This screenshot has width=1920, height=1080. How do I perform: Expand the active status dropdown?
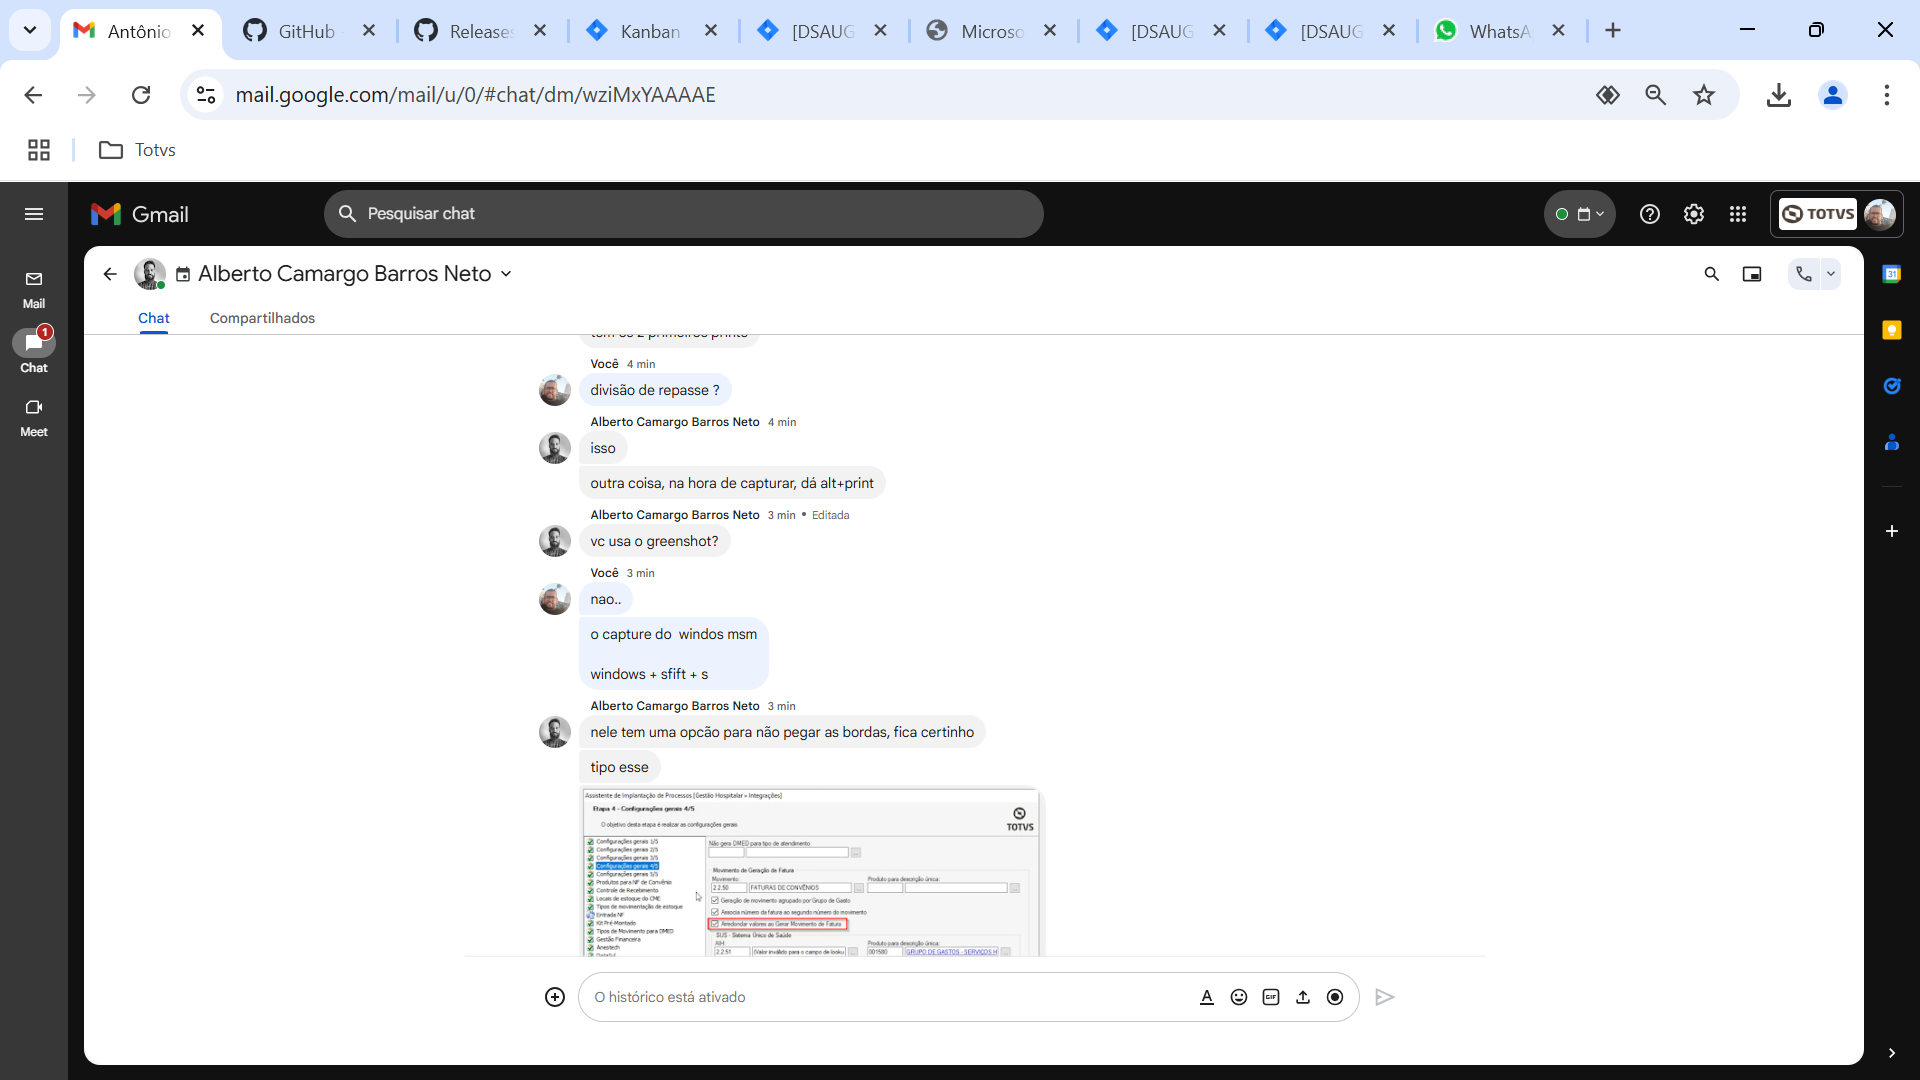coord(1580,214)
